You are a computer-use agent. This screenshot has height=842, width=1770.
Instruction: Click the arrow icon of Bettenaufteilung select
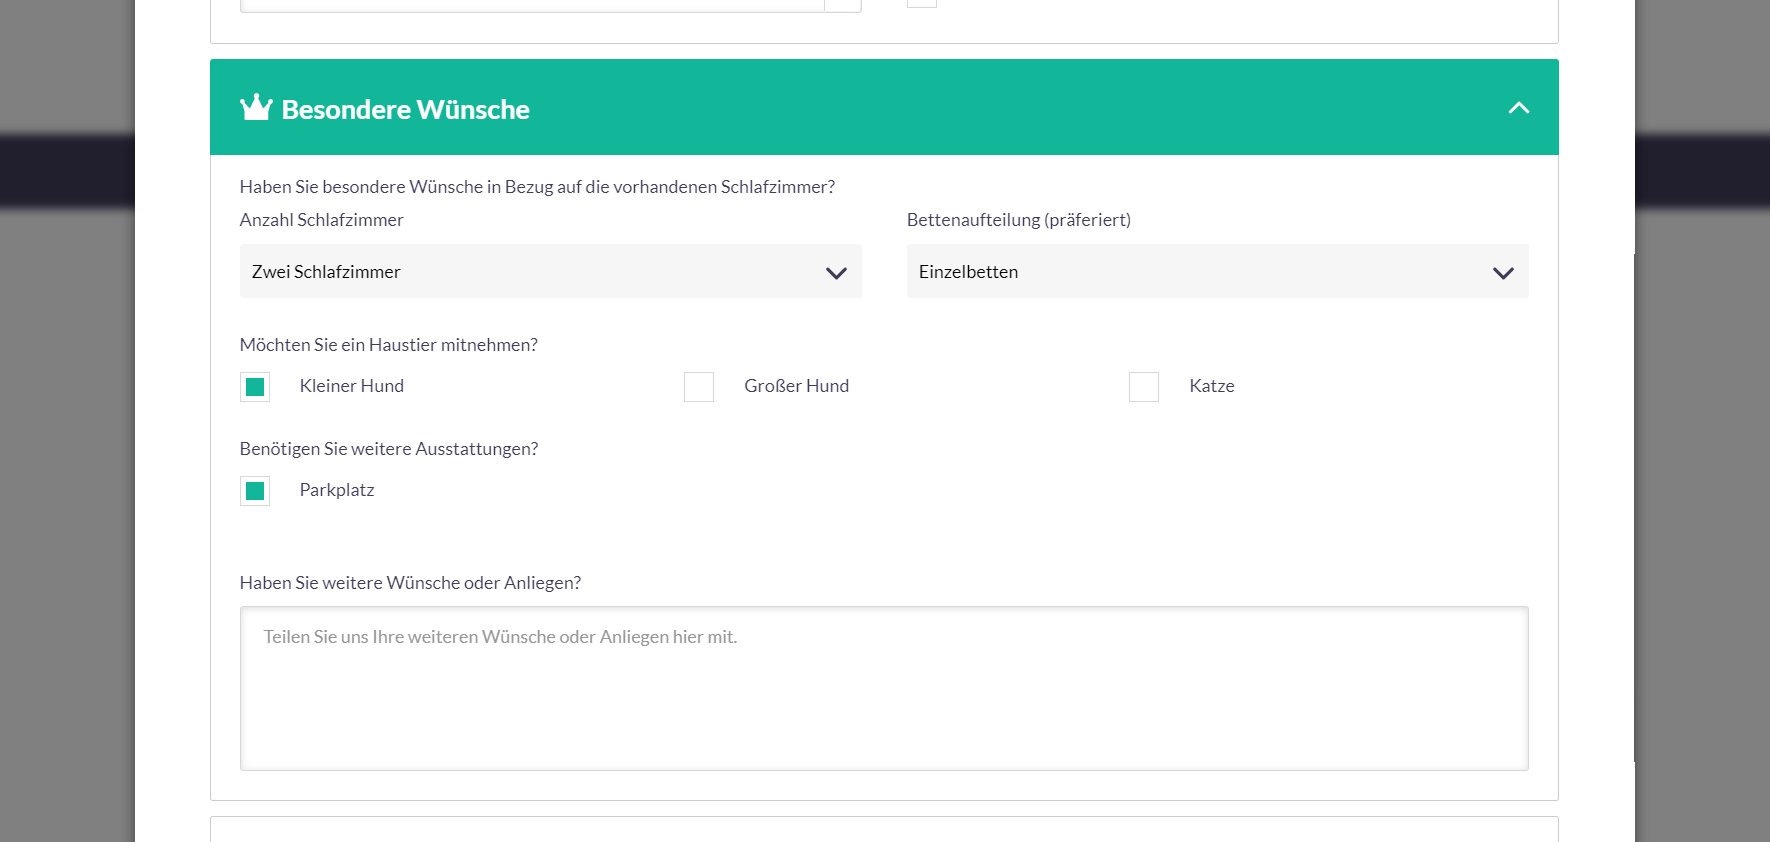tap(1503, 273)
